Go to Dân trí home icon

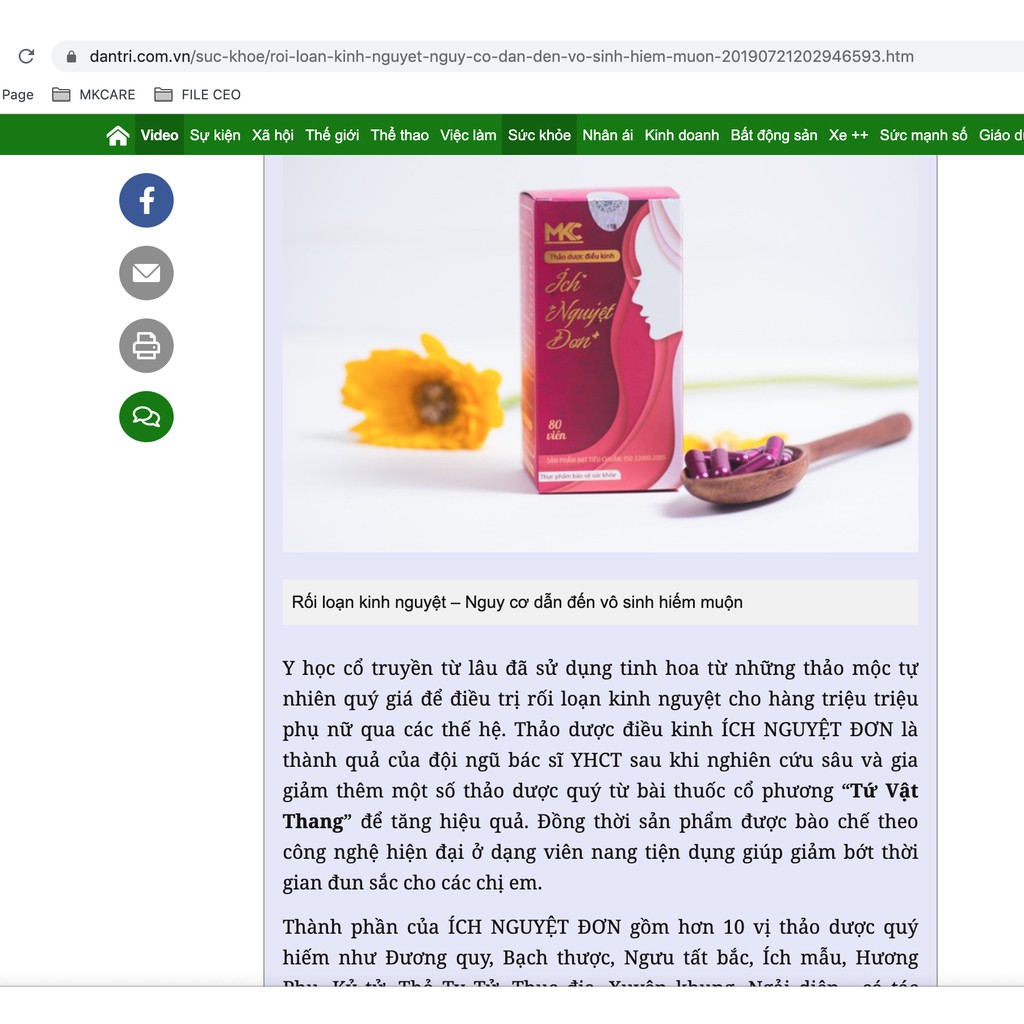pyautogui.click(x=118, y=135)
